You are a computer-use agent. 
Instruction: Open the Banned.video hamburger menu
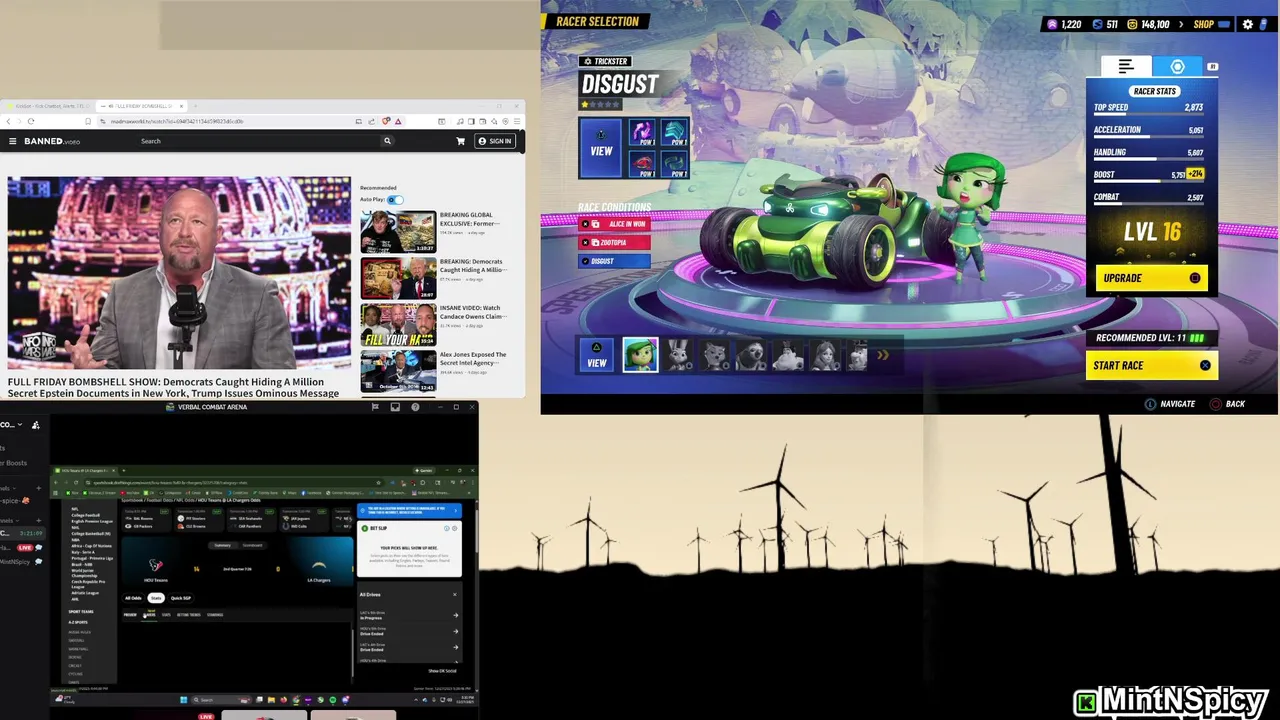click(x=13, y=141)
